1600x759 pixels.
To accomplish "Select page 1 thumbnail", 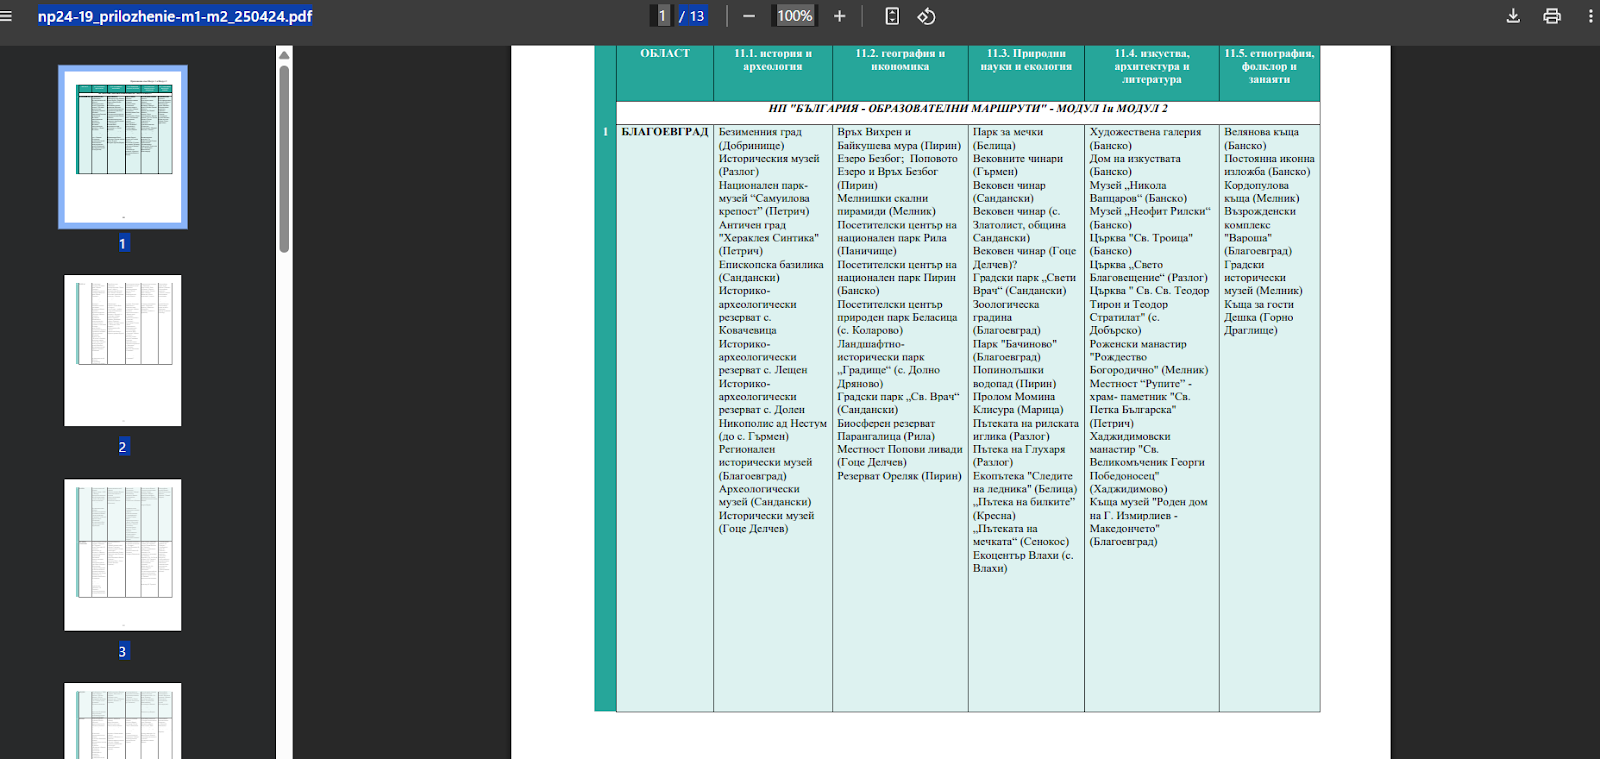I will 123,147.
